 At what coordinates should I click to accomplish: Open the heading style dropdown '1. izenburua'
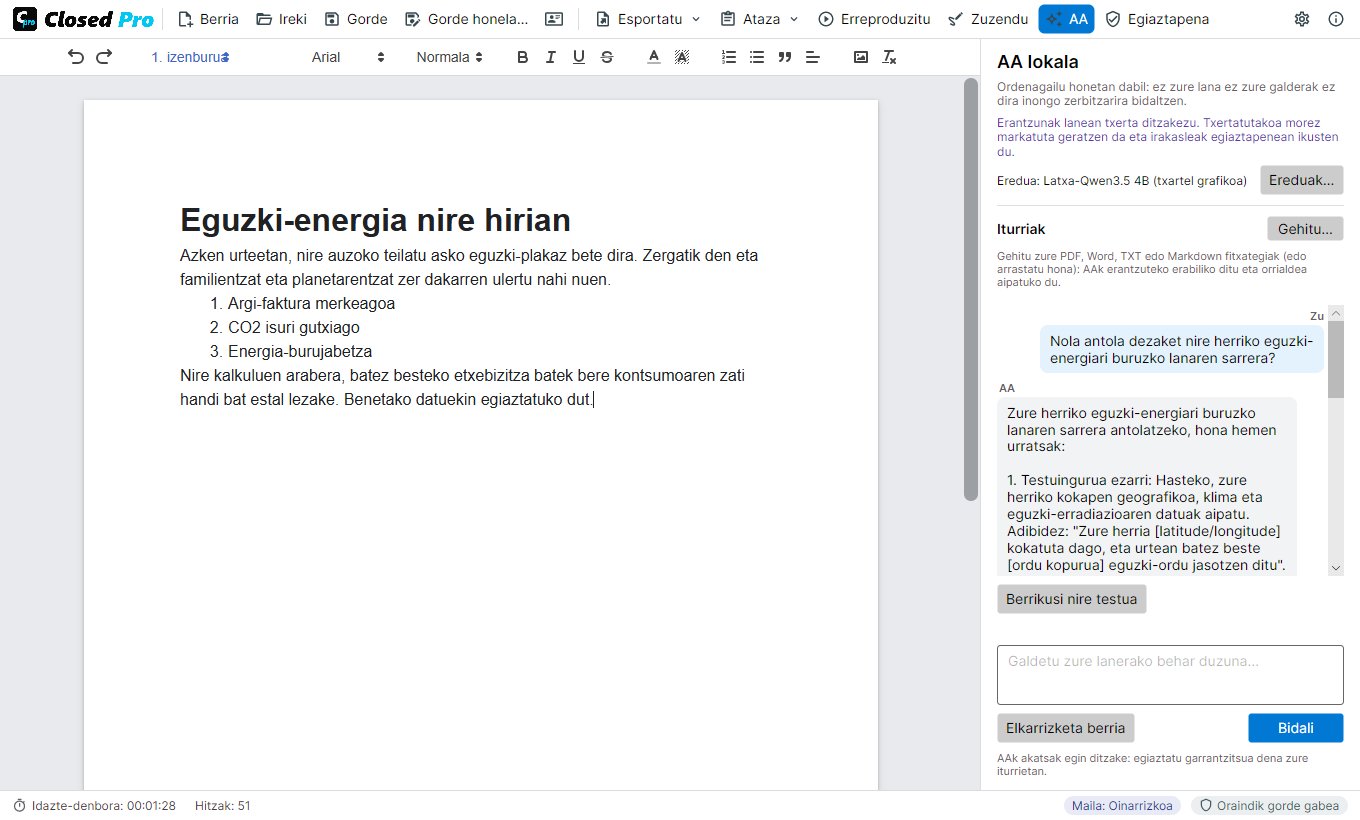pyautogui.click(x=190, y=57)
